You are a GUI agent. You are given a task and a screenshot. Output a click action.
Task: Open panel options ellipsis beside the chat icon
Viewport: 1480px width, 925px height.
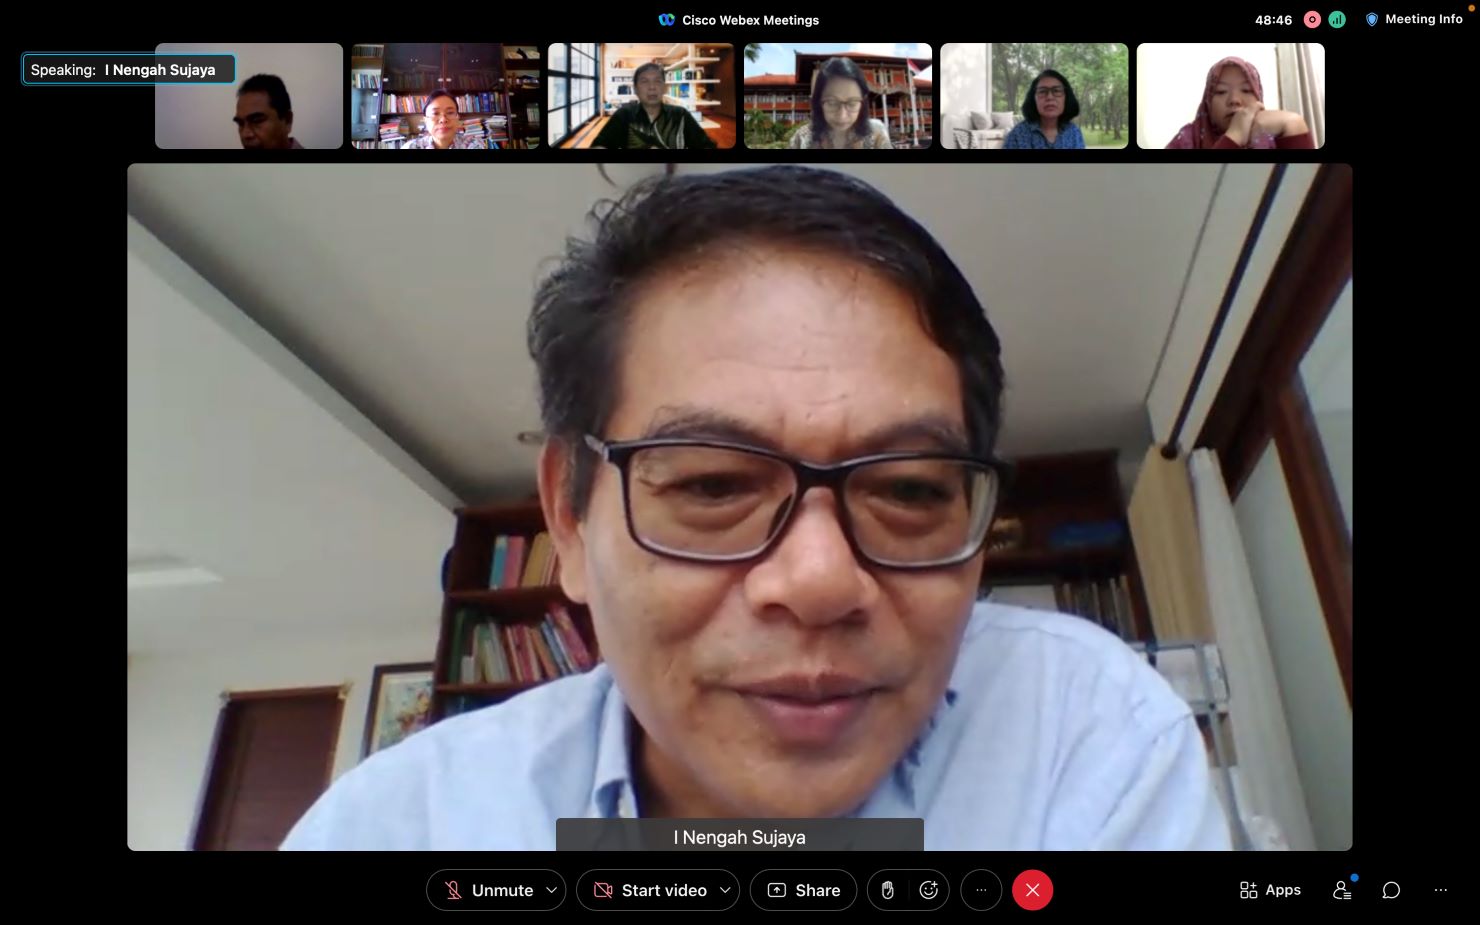coord(1440,890)
